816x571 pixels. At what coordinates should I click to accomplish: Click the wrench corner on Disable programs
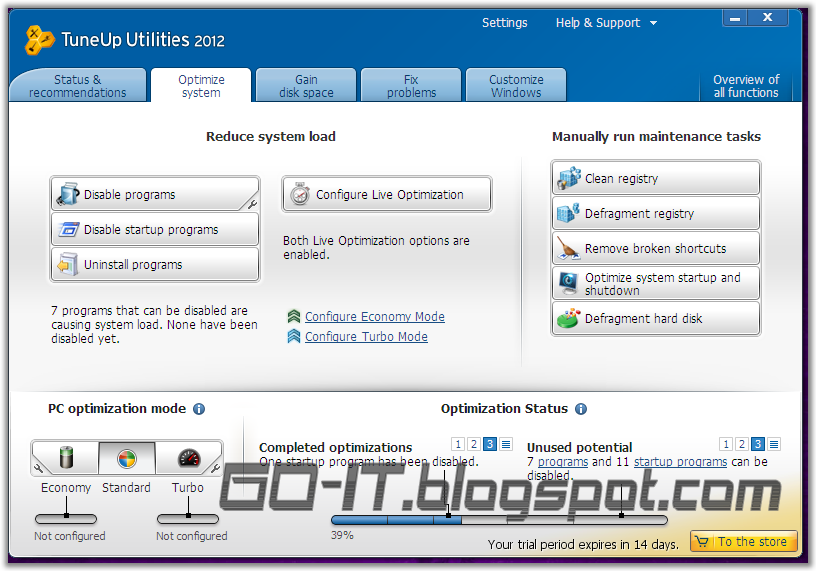pos(251,204)
